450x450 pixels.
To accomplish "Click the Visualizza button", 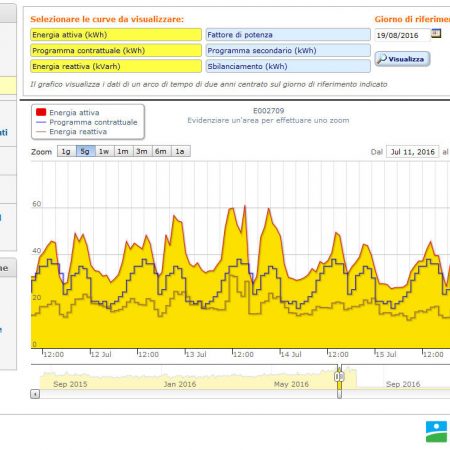I will tap(402, 59).
